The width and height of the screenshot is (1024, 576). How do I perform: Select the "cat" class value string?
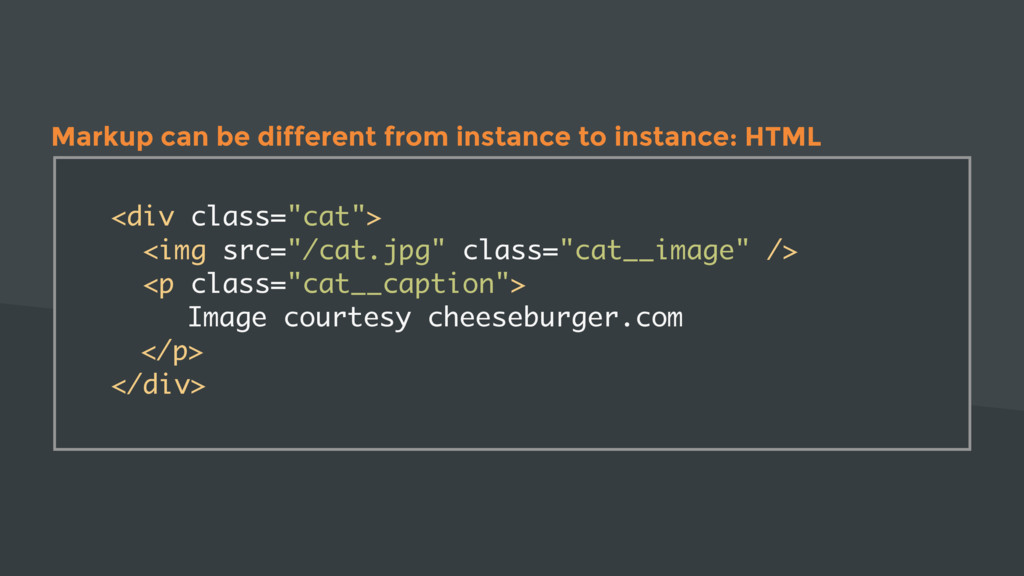click(x=326, y=216)
